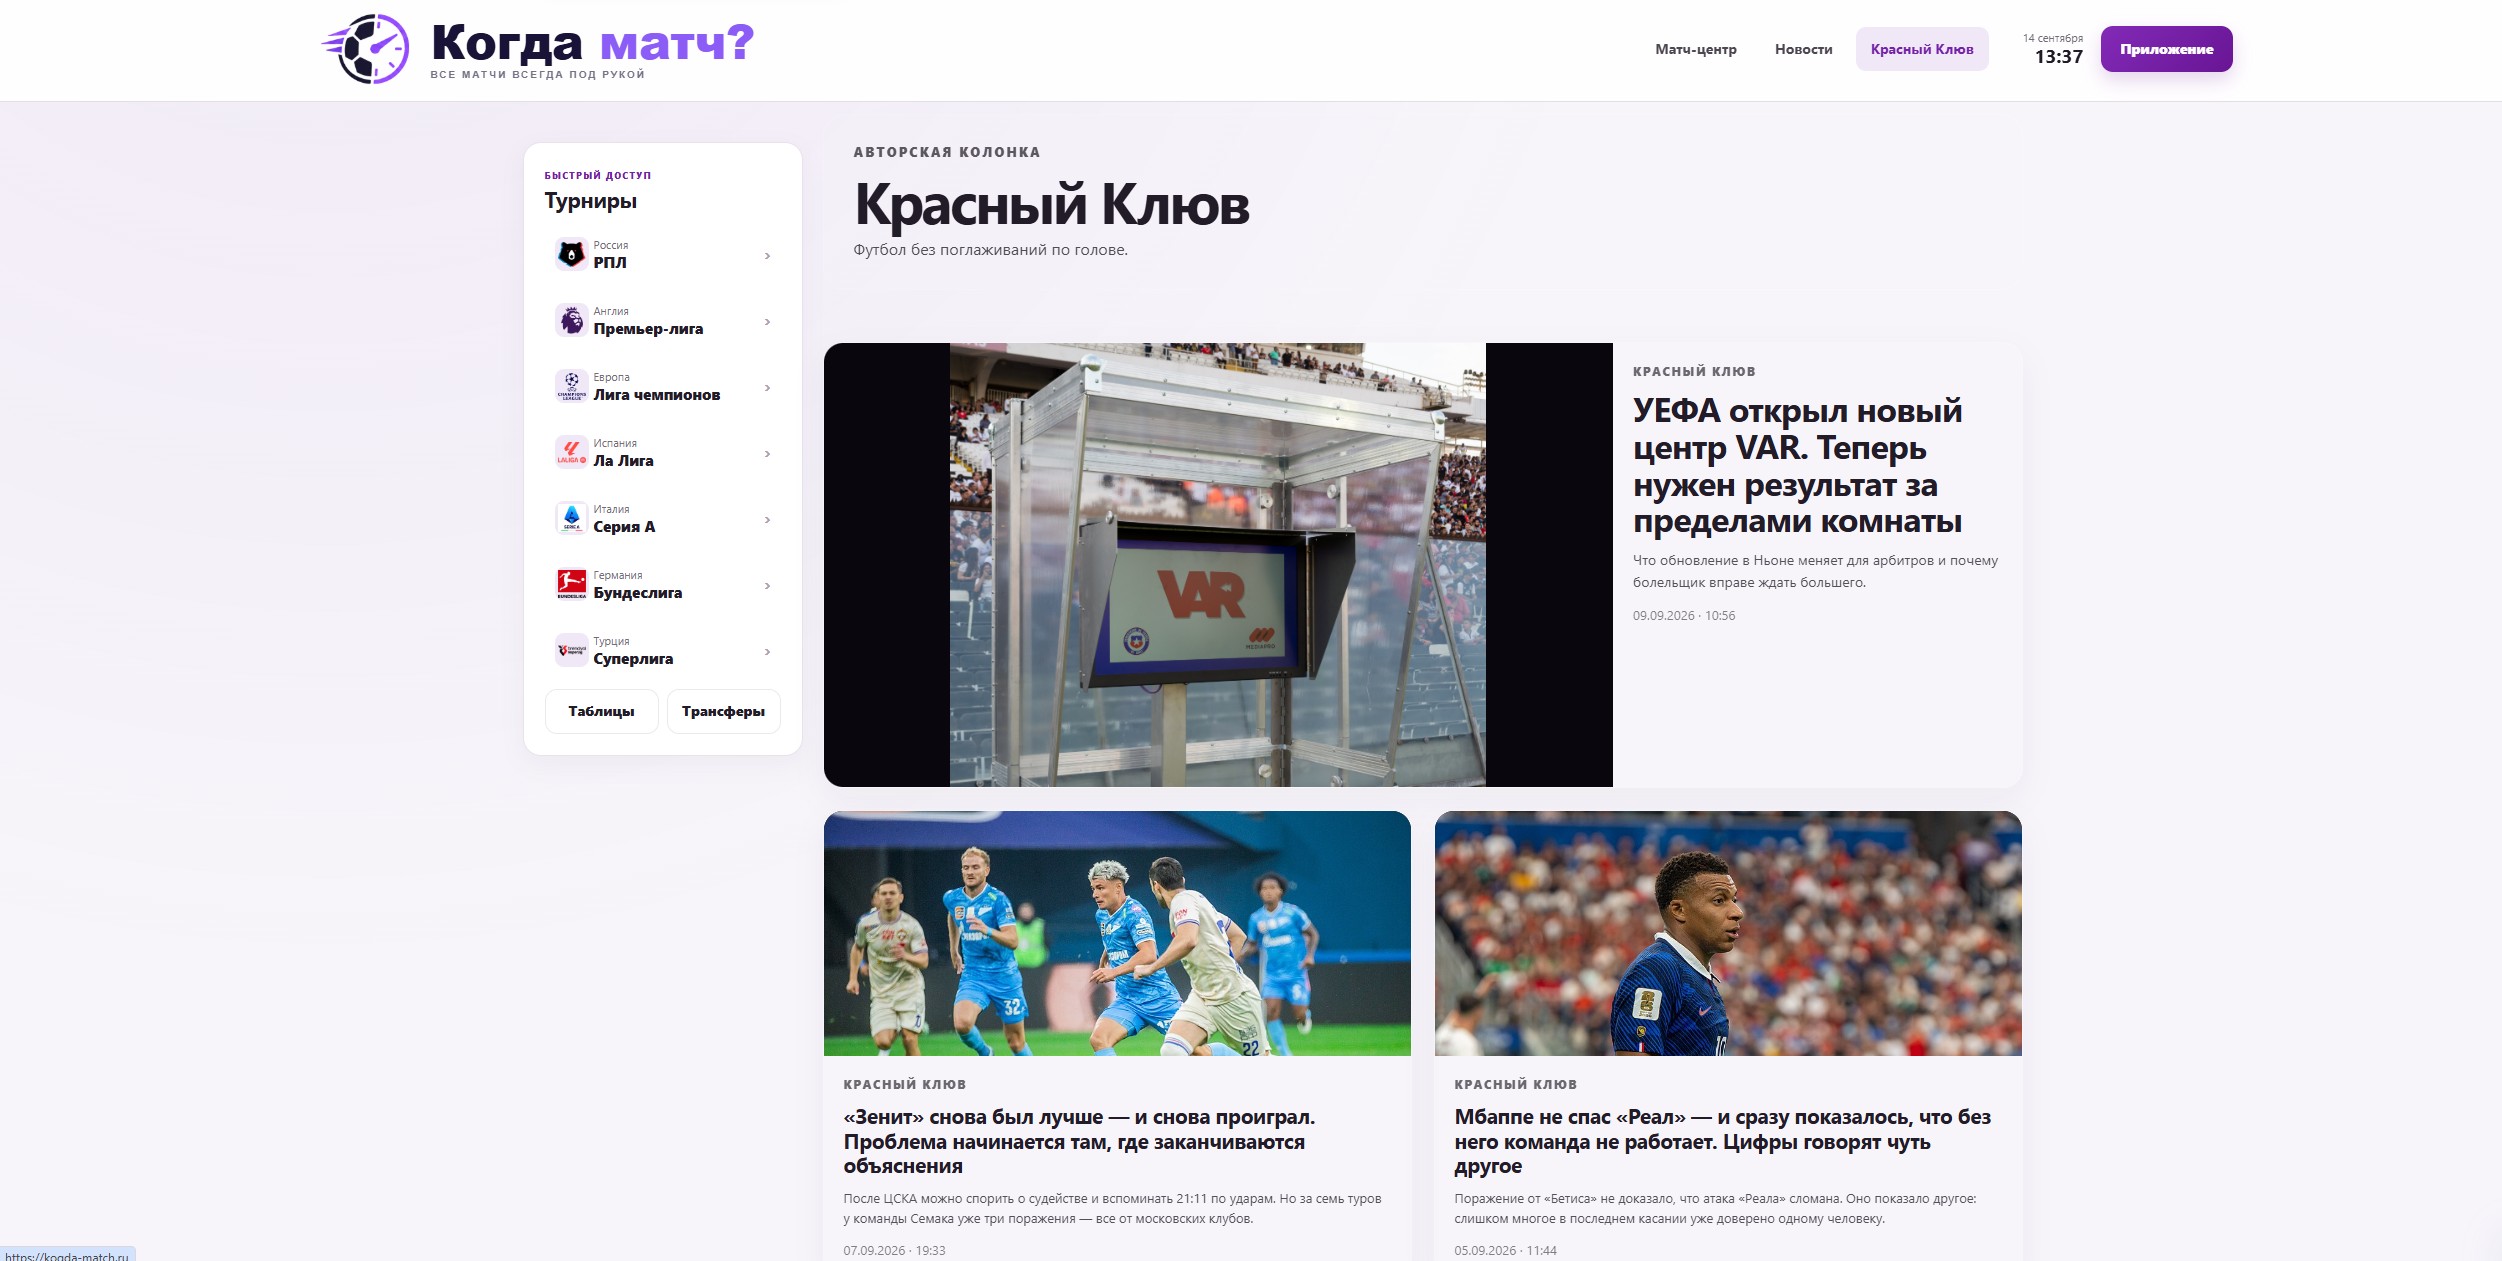Click the Суперлига tournament label
2502x1261 pixels.
[x=633, y=659]
